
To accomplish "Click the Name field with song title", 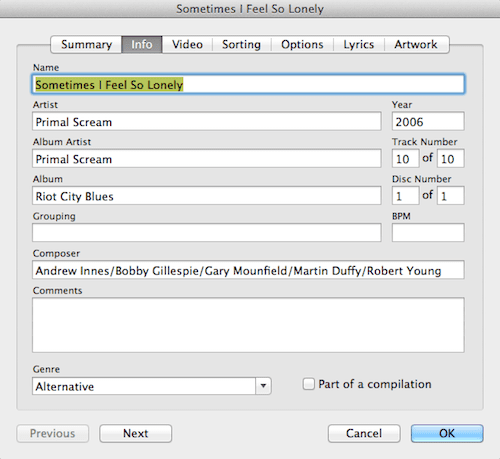I will pyautogui.click(x=248, y=84).
